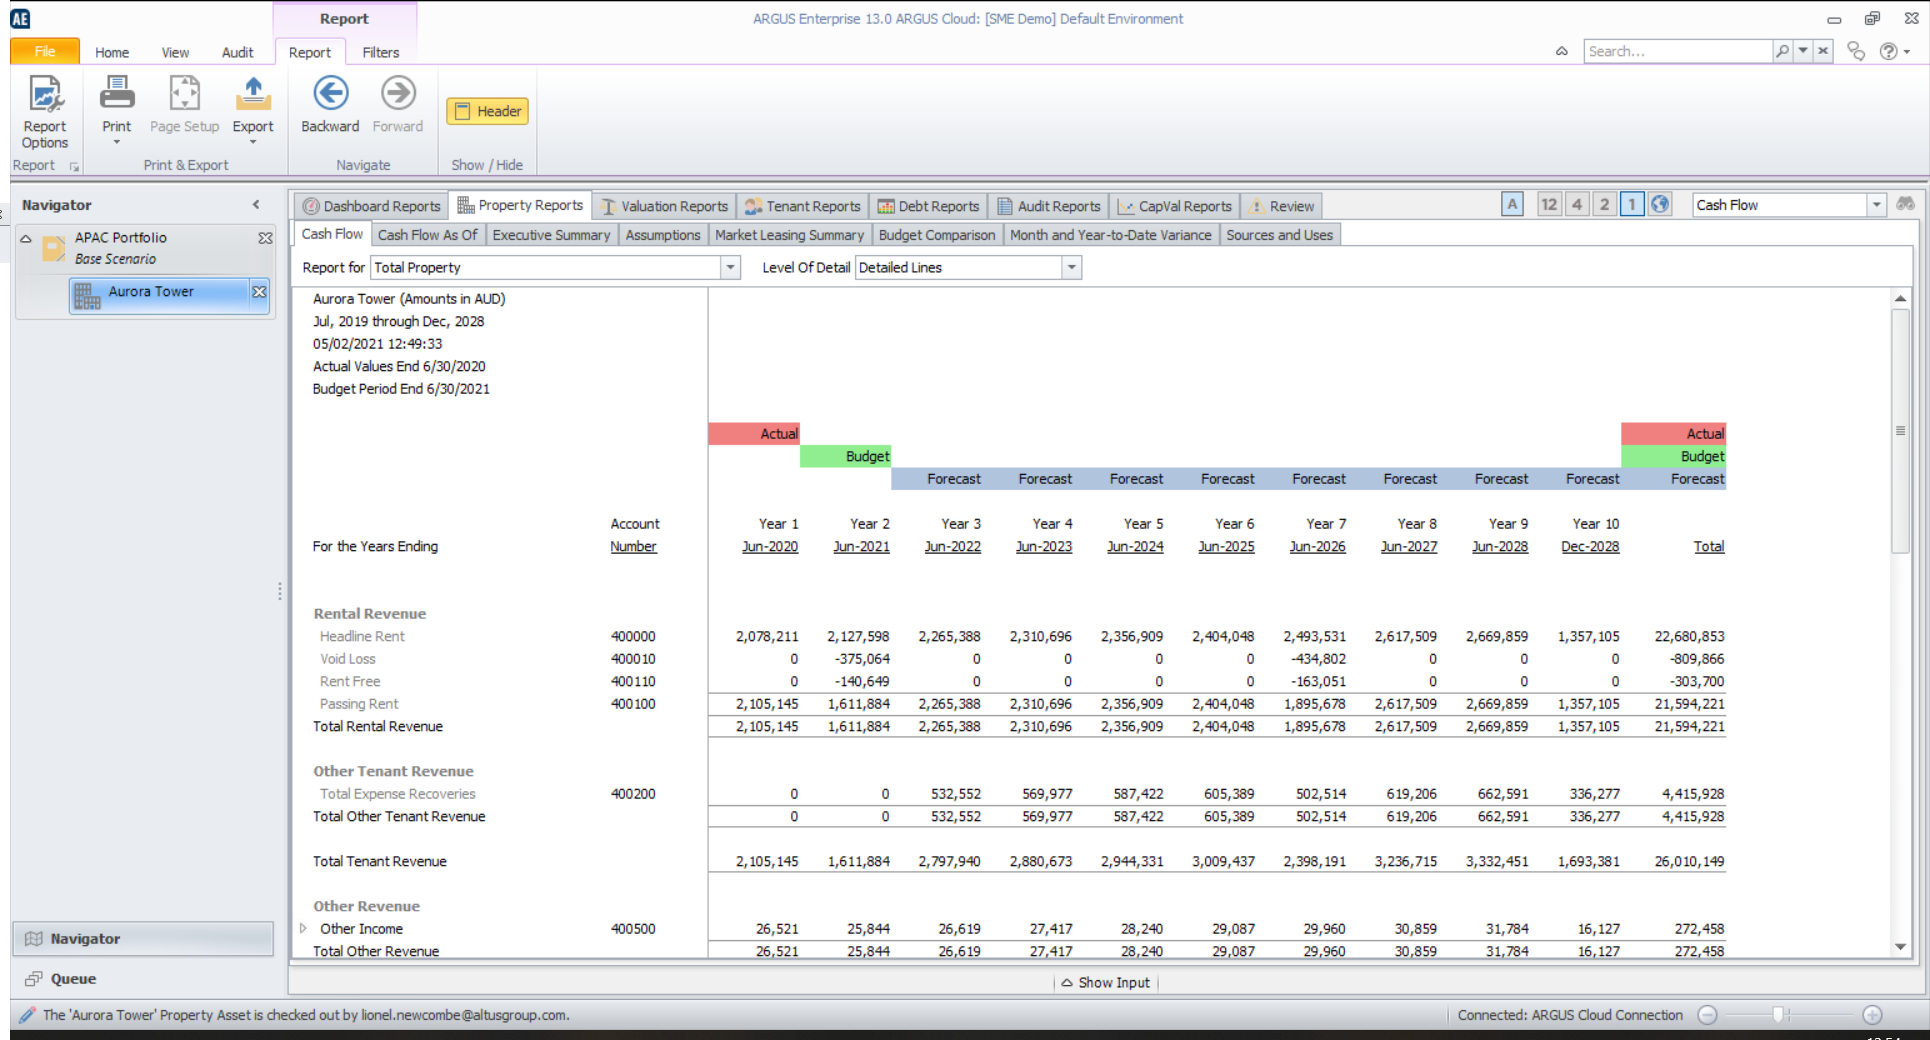Toggle the report Header visibility

pos(487,111)
